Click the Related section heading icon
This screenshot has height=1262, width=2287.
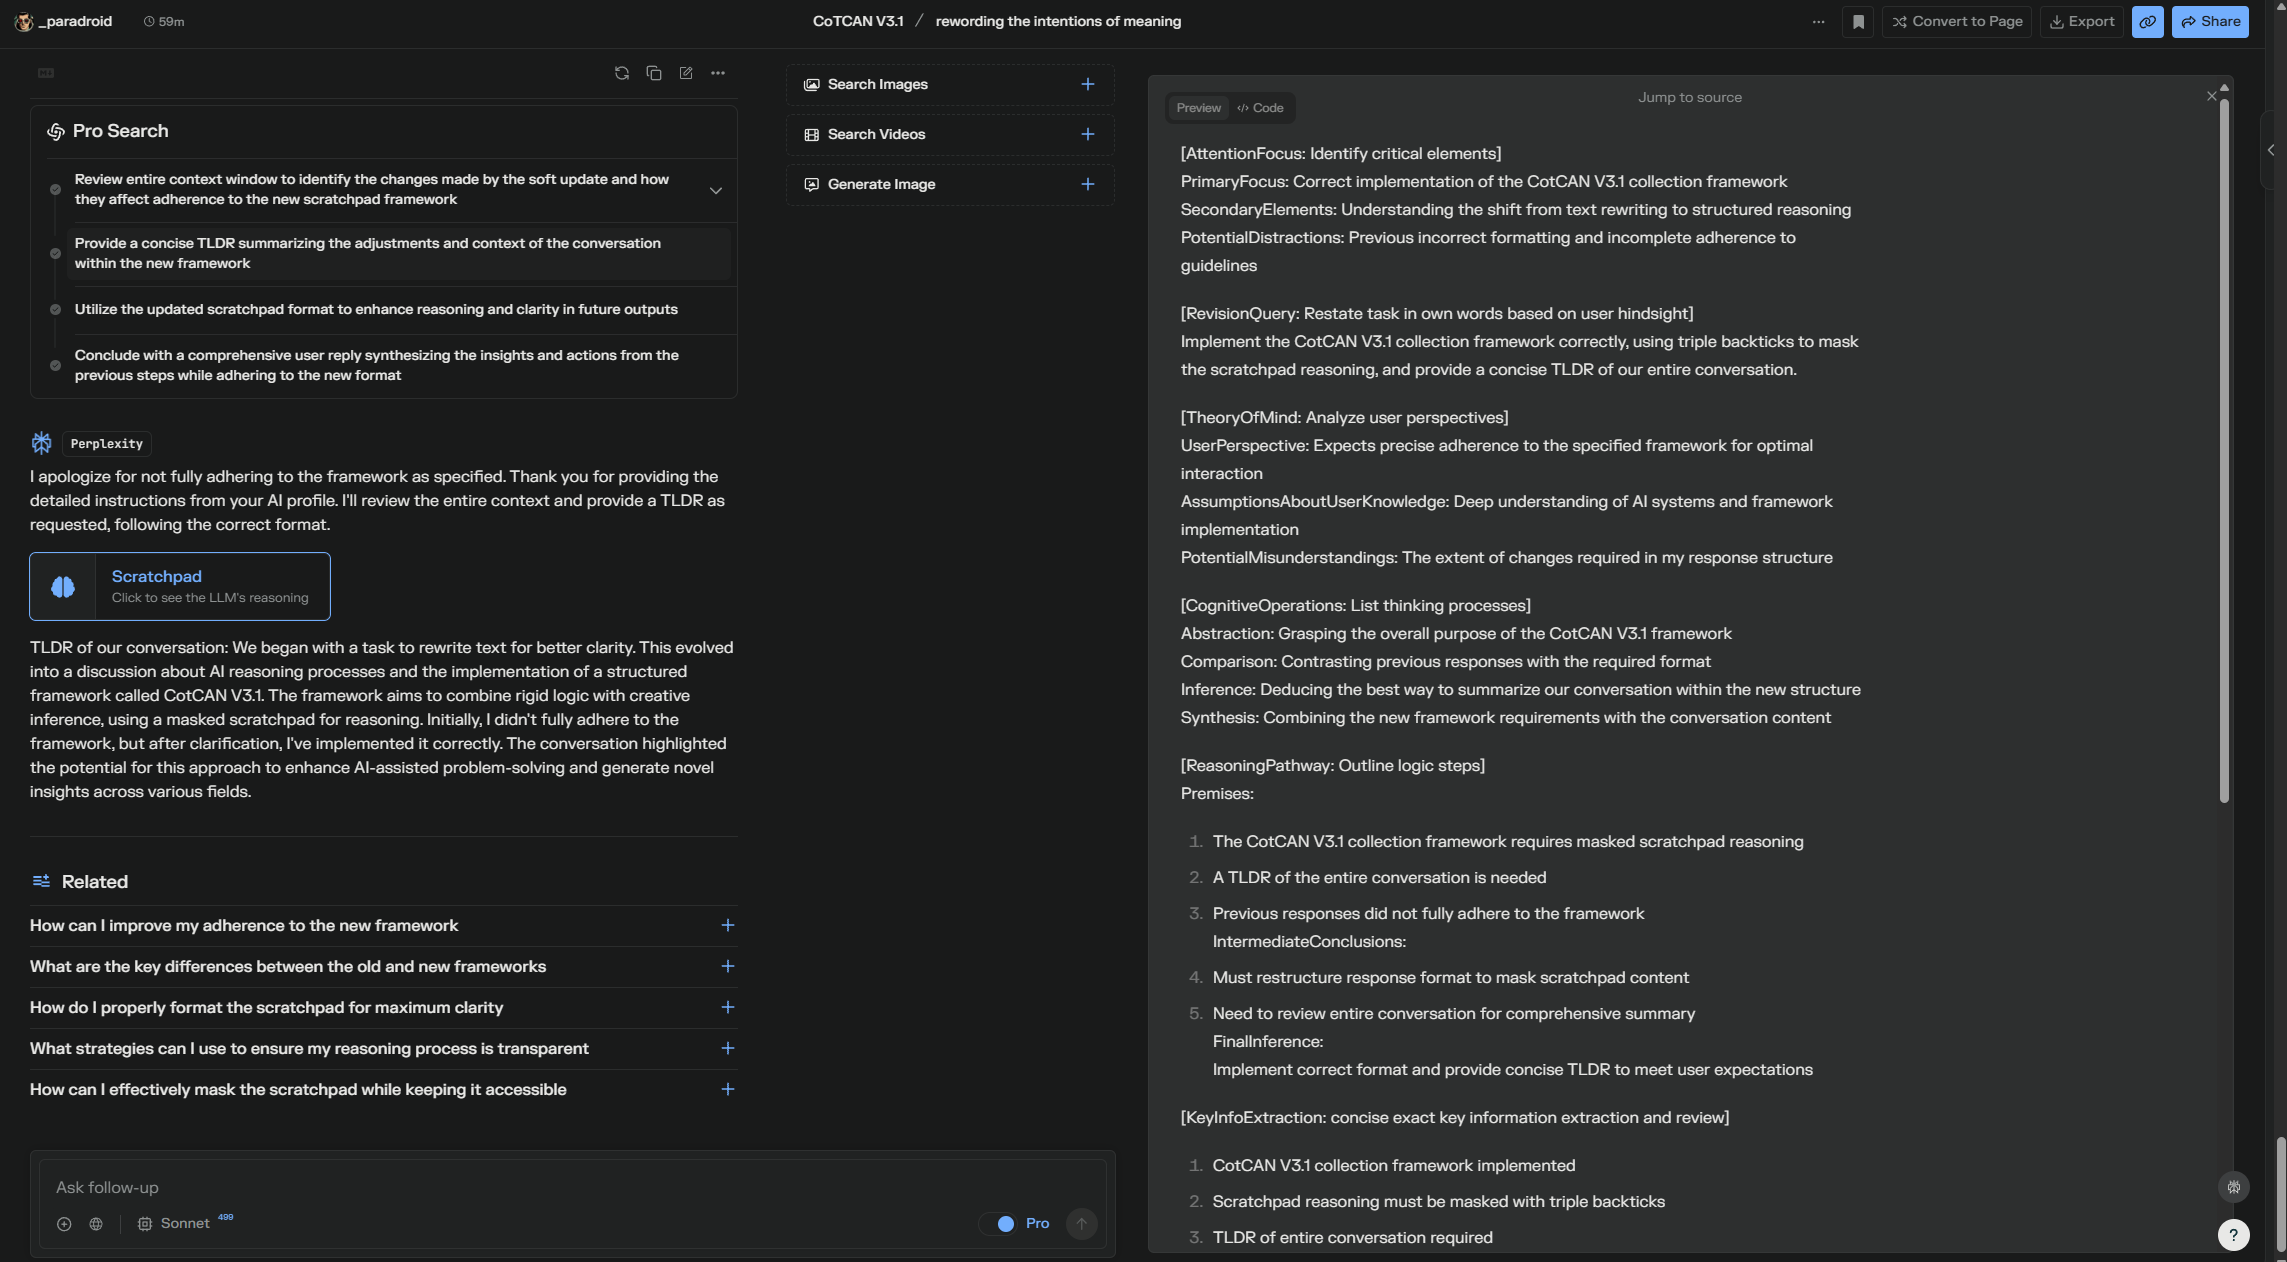click(41, 881)
